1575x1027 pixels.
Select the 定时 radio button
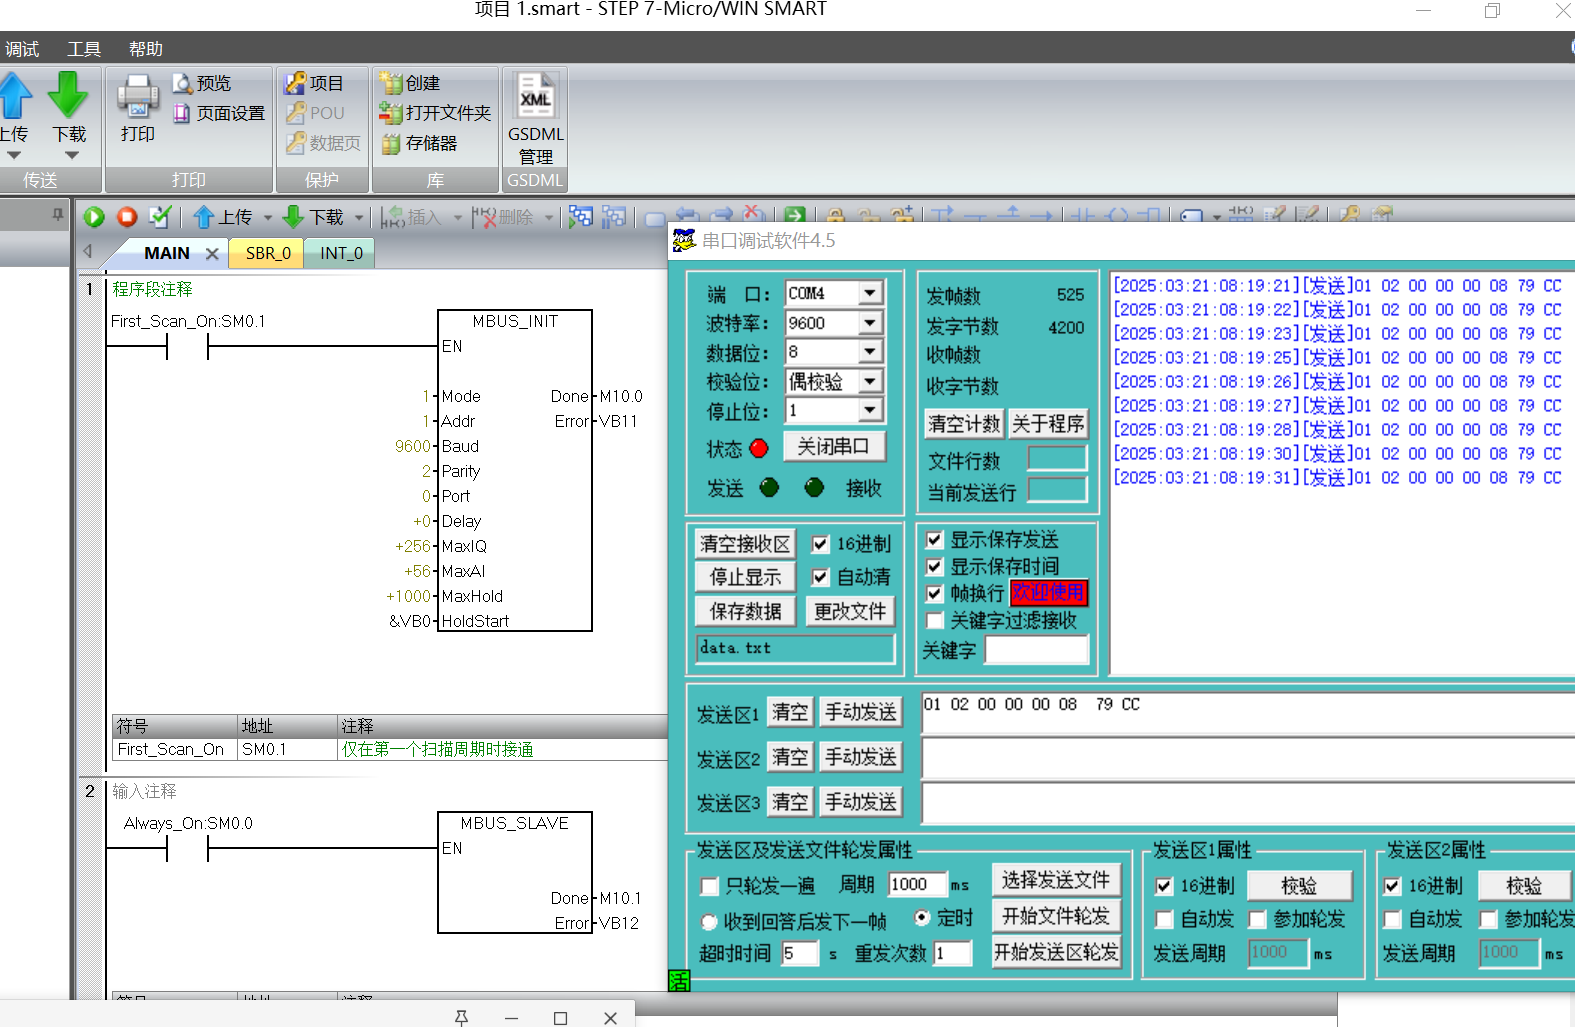(922, 918)
